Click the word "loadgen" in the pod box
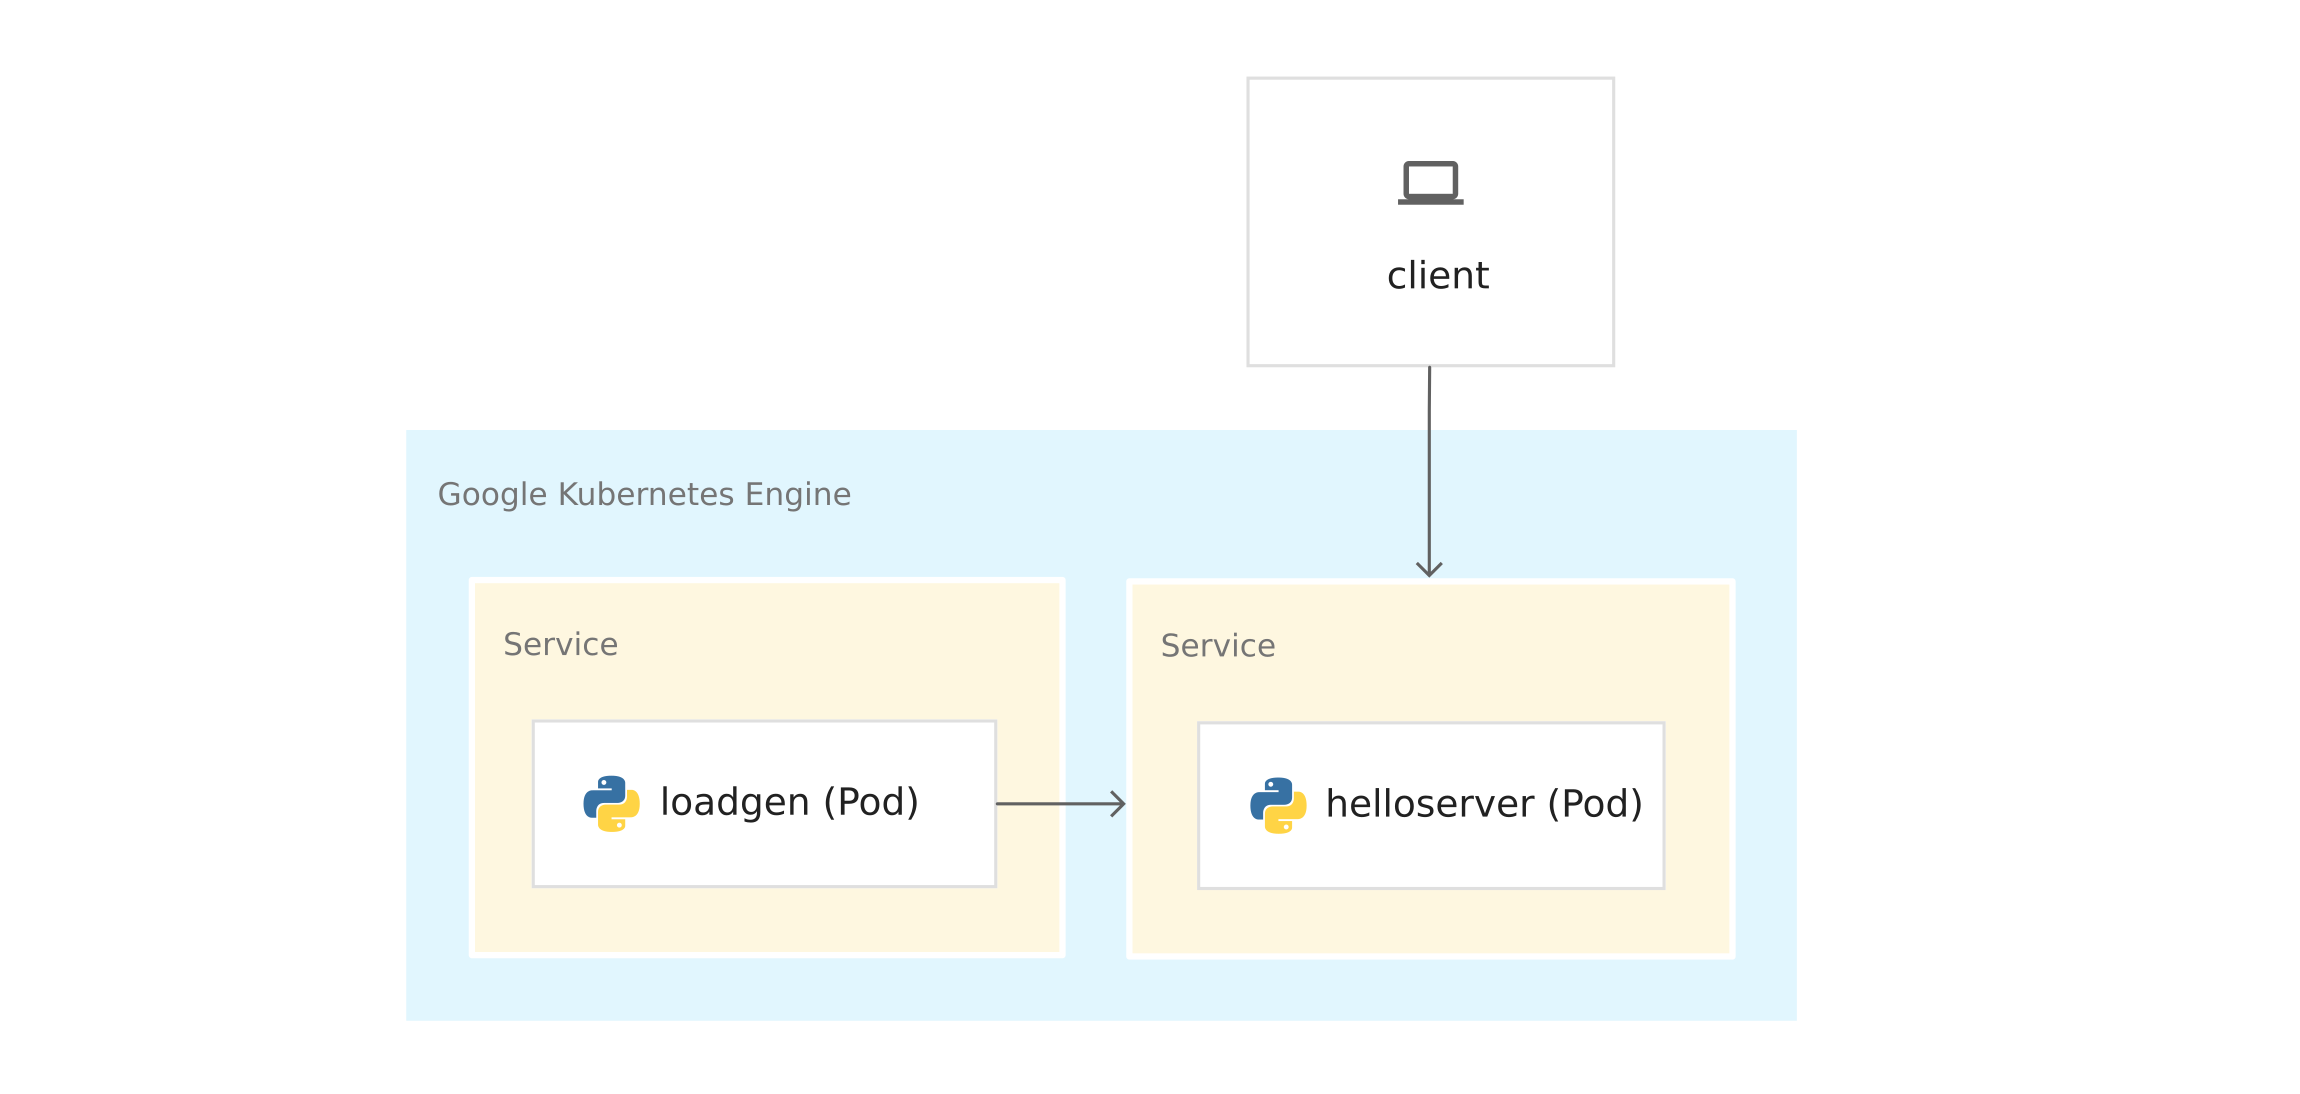 734,802
